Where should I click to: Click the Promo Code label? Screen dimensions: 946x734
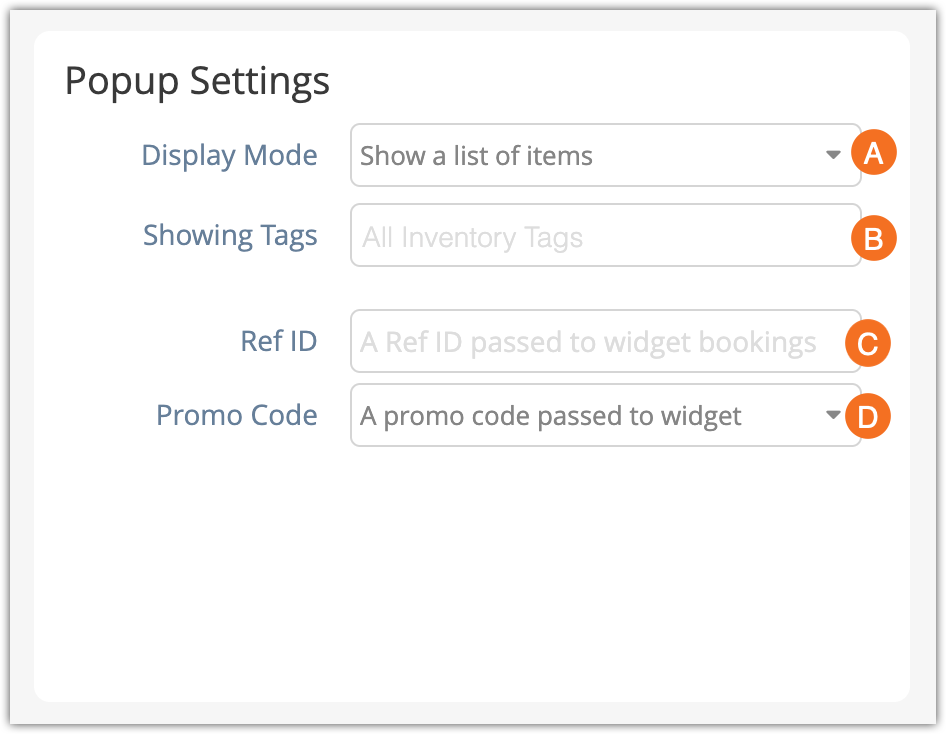point(237,415)
